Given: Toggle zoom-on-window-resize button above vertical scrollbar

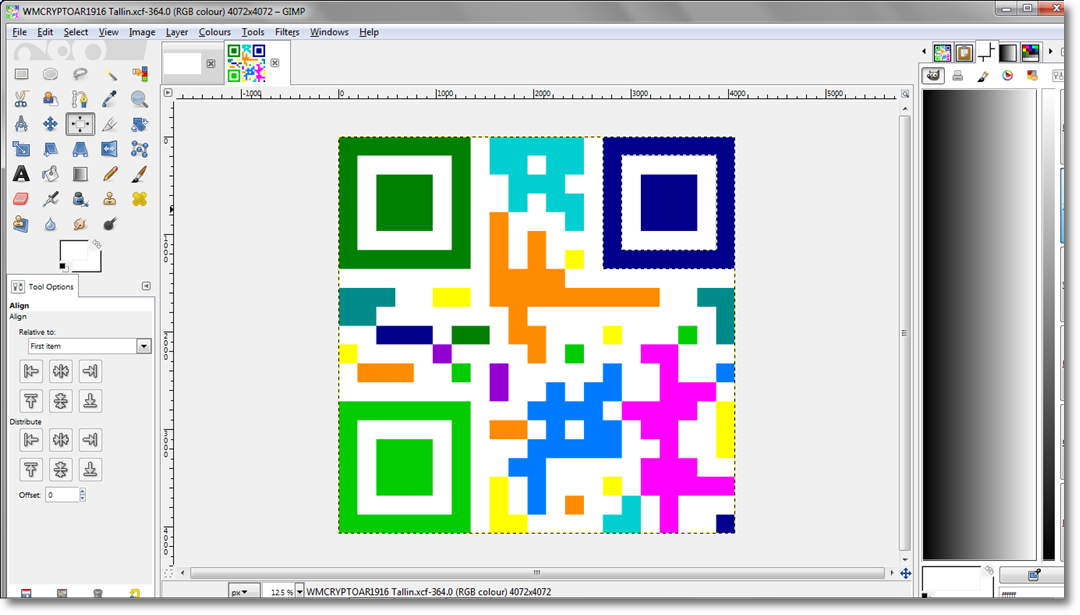Looking at the screenshot, I should coord(905,94).
